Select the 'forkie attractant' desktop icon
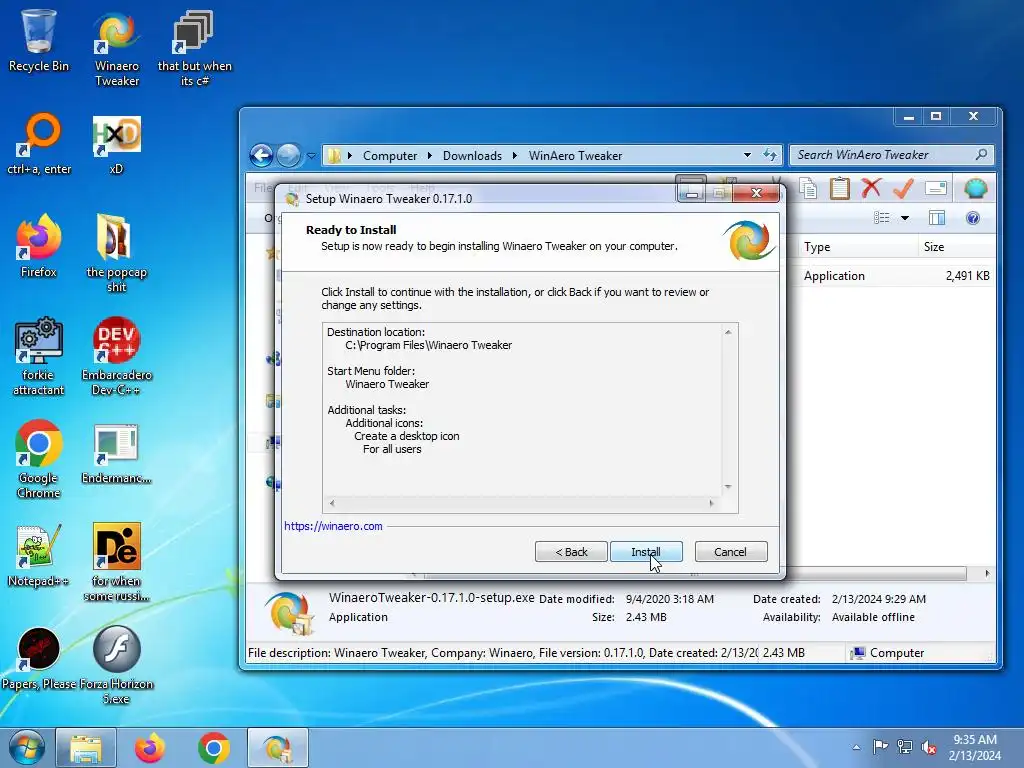This screenshot has height=768, width=1024. pyautogui.click(x=38, y=357)
